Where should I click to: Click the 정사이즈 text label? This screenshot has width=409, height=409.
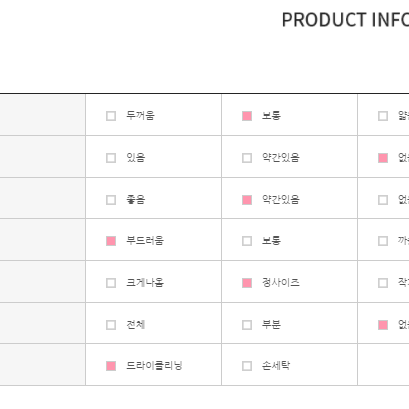tap(281, 283)
